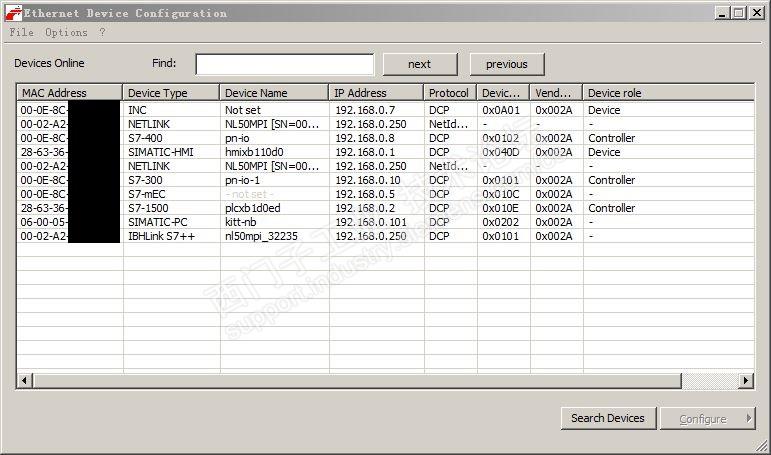The width and height of the screenshot is (771, 455).
Task: Click IP address 192.168.0.101
Action: pyautogui.click(x=371, y=222)
